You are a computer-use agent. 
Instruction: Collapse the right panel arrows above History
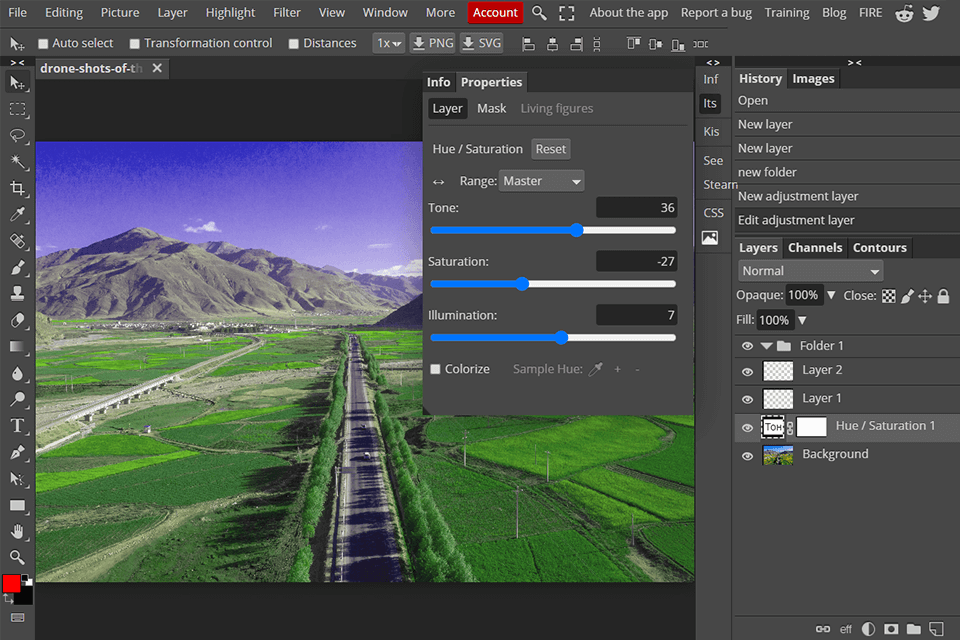(855, 62)
